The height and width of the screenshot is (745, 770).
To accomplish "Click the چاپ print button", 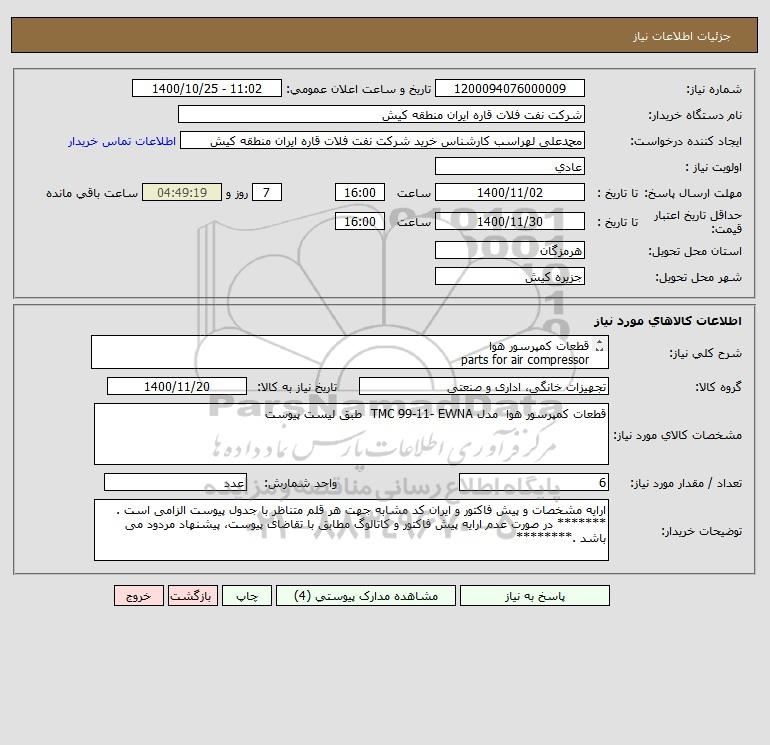I will (x=247, y=596).
